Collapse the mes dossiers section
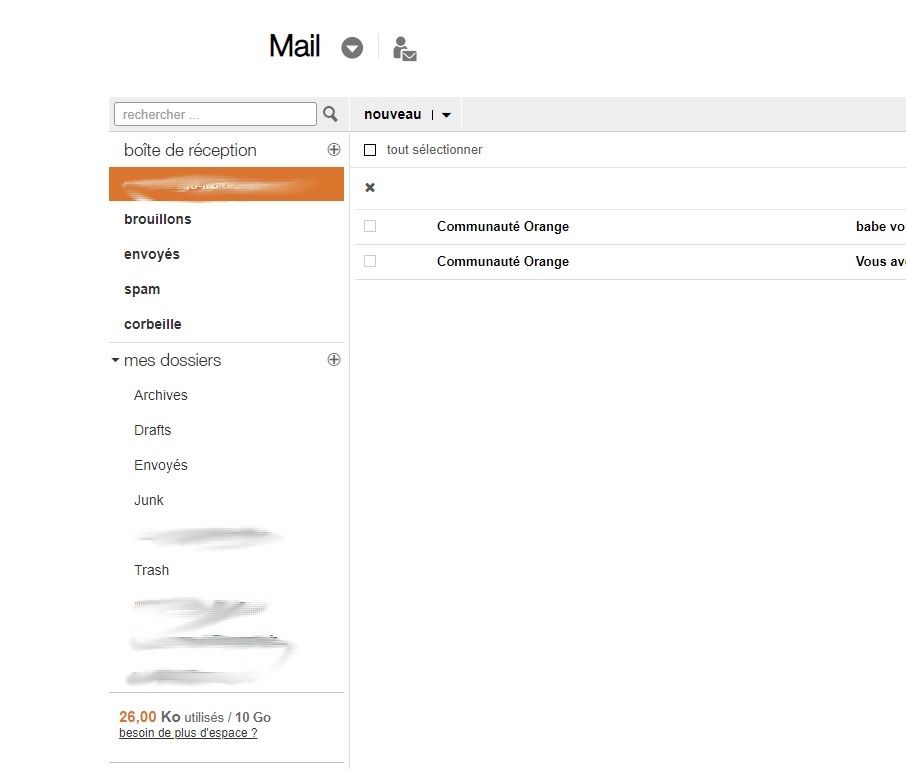Screen dimensions: 906x769 click(114, 360)
